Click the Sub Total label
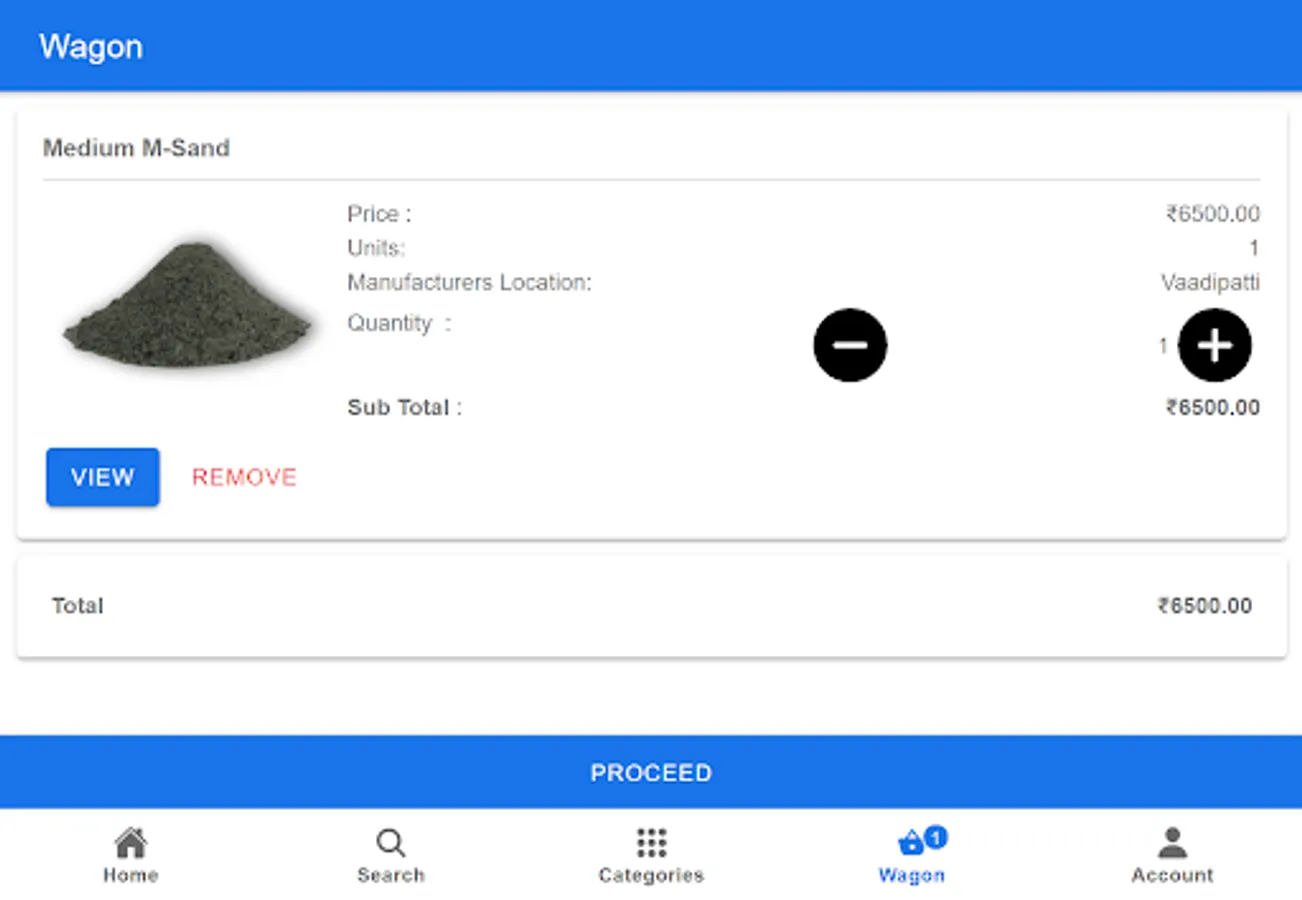The image size is (1302, 900). pos(405,408)
